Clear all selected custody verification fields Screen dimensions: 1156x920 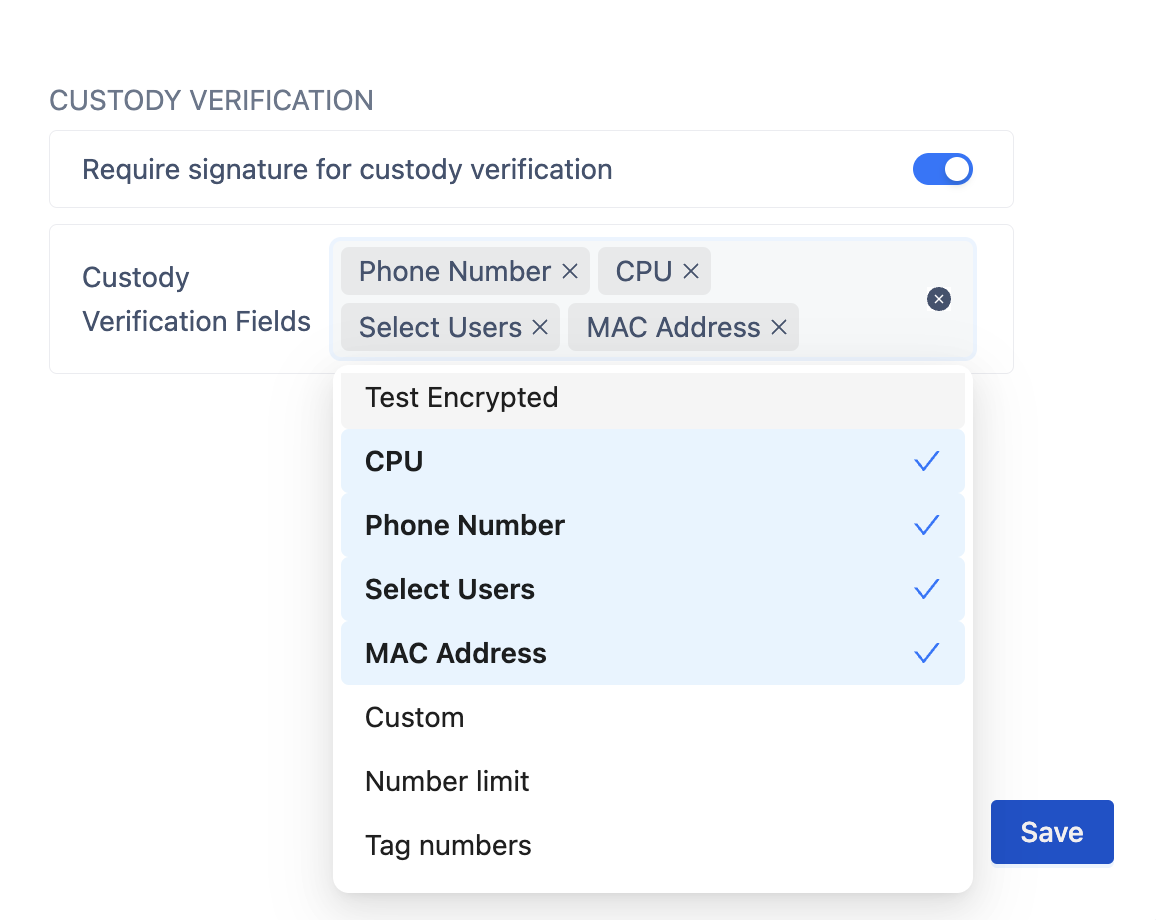938,299
